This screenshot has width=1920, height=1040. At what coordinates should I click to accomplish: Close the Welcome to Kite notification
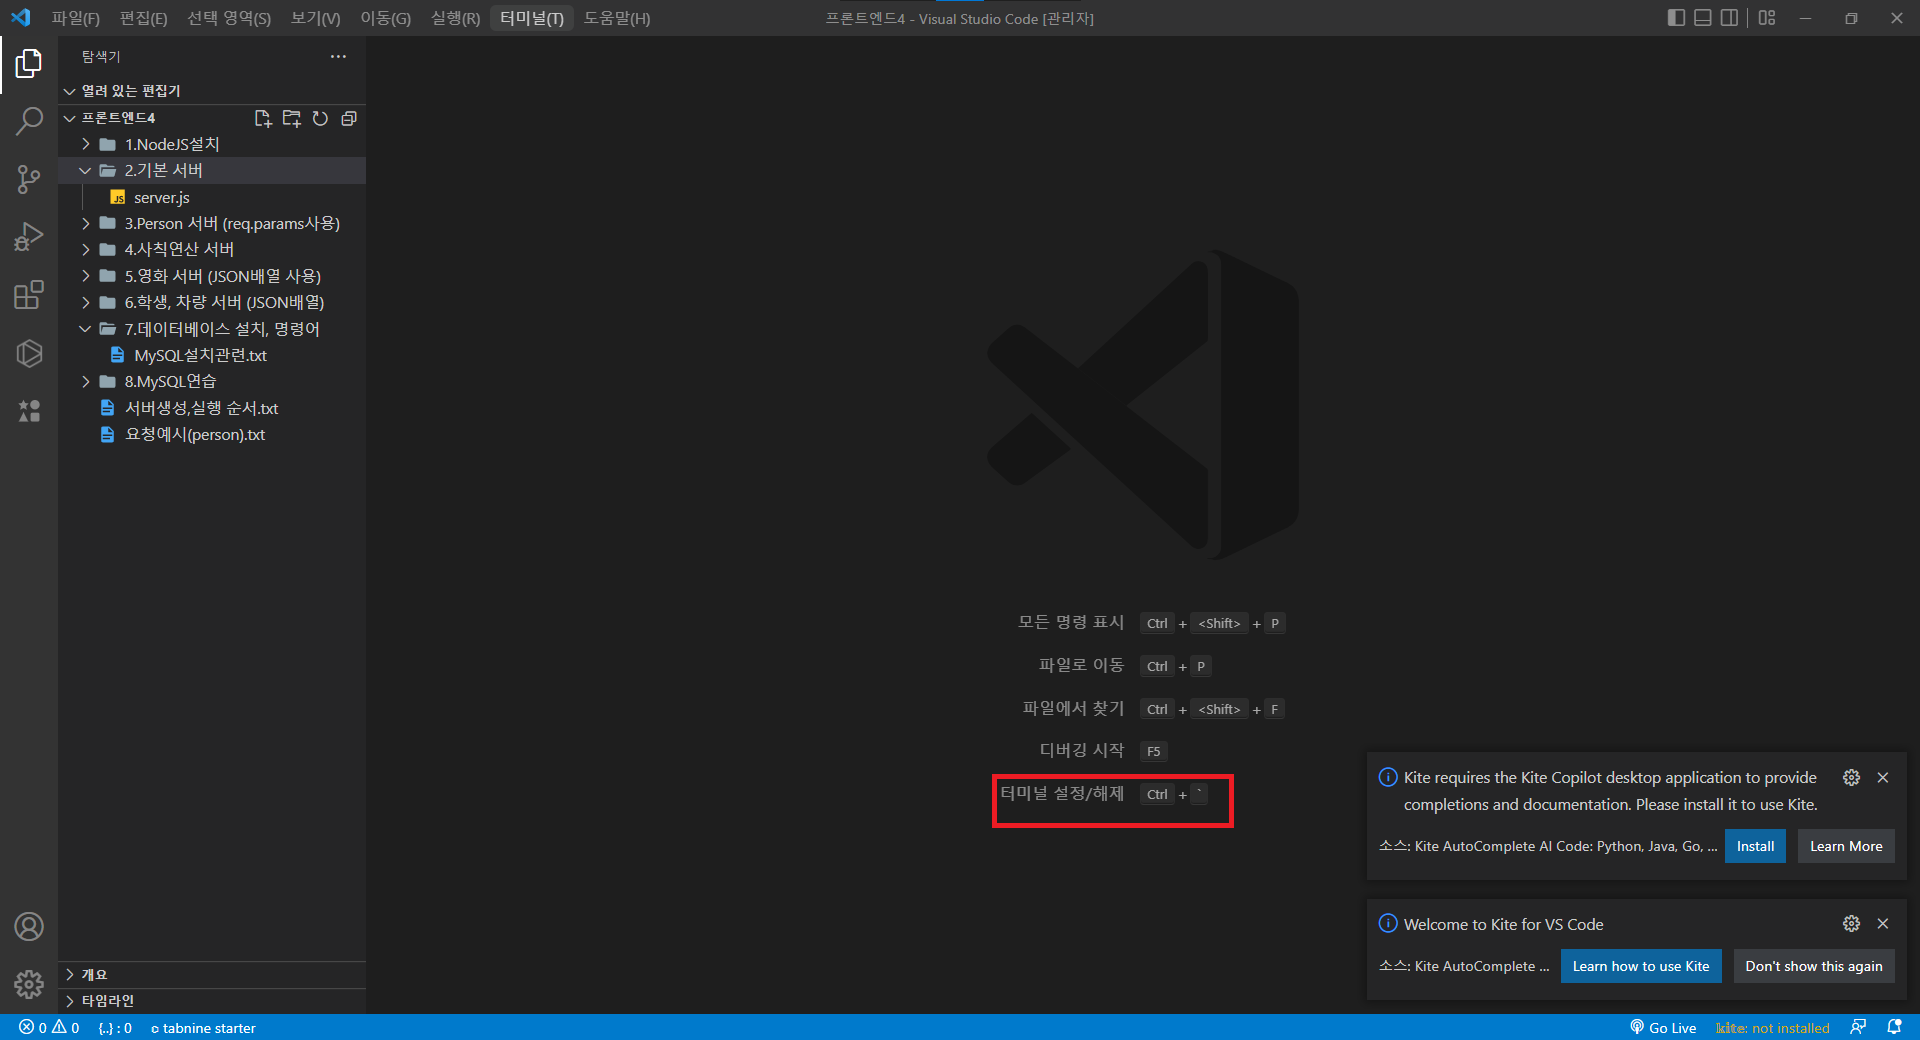tap(1883, 924)
